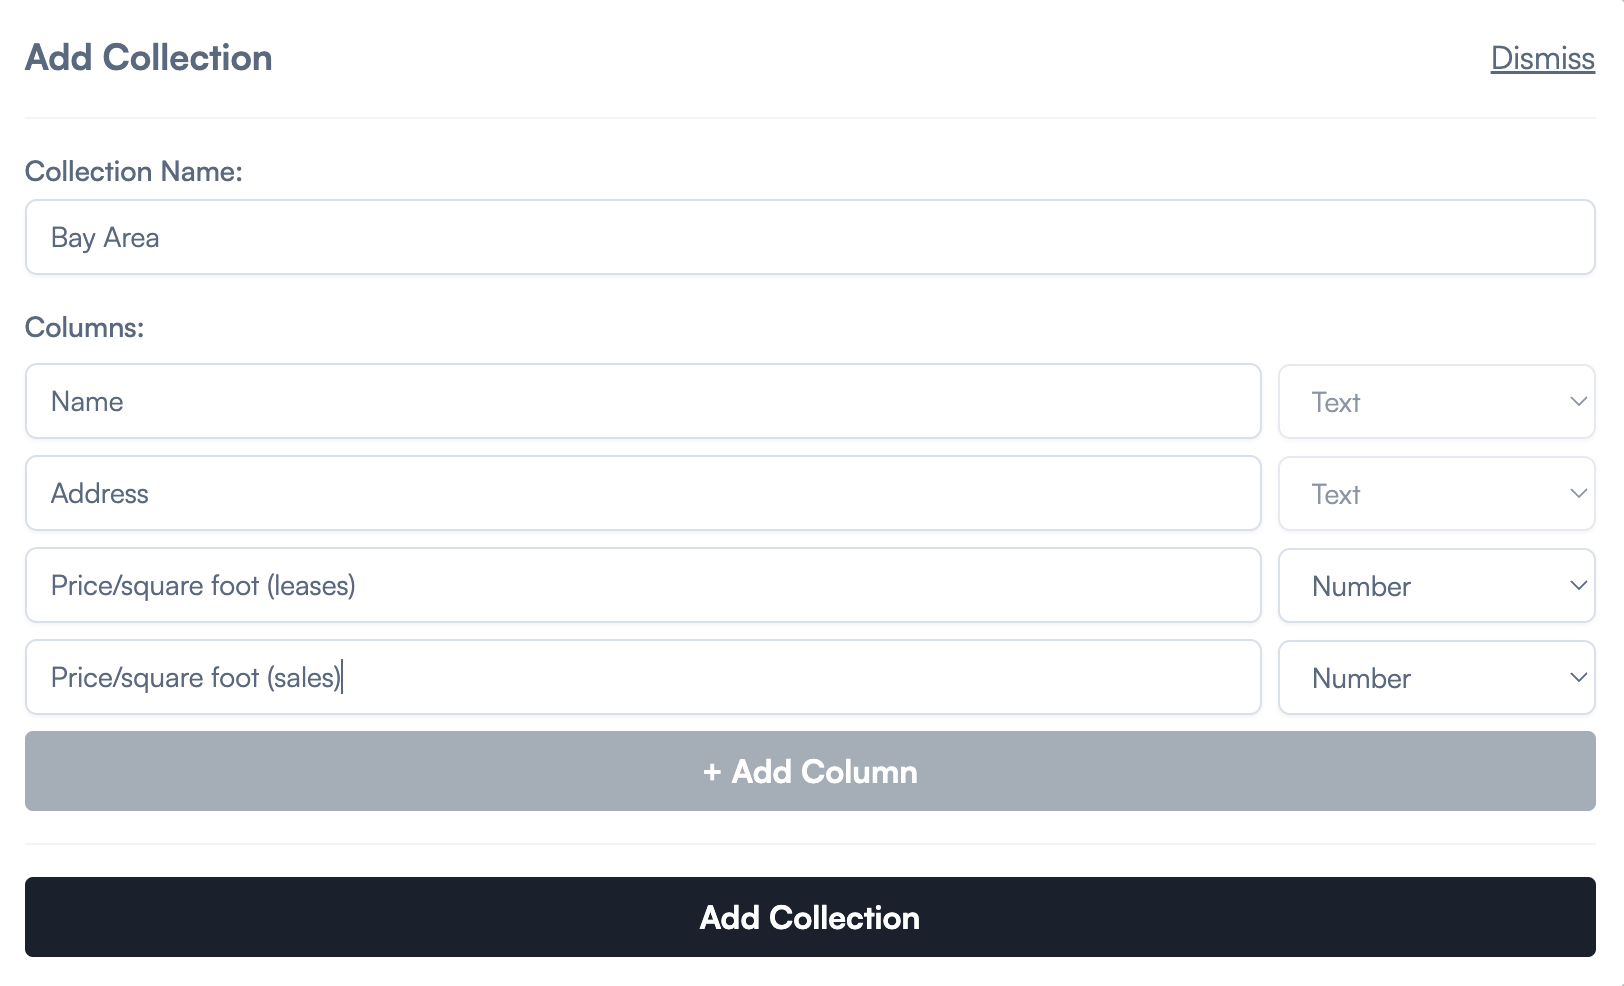Submit with the dark Add Collection button
This screenshot has width=1624, height=986.
(x=810, y=917)
